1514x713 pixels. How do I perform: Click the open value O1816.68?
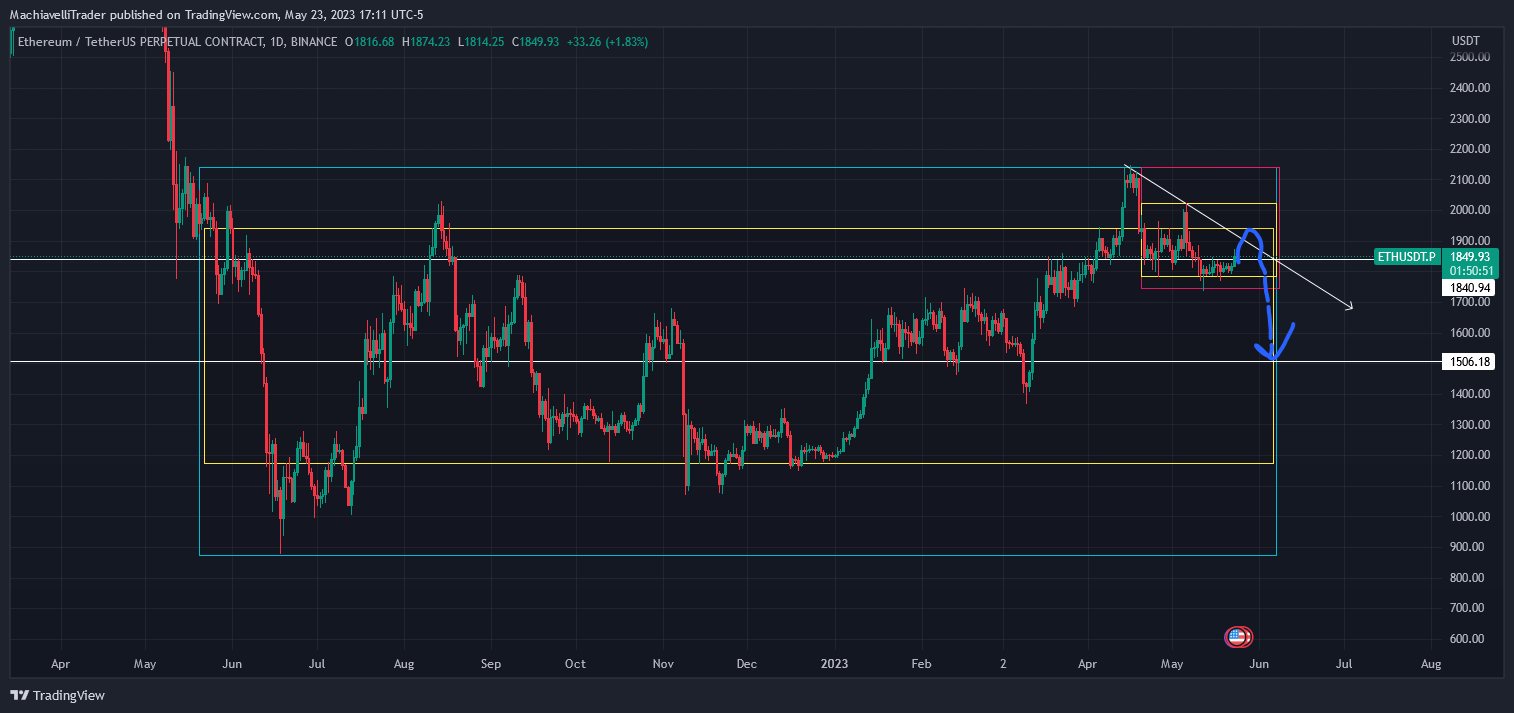coord(370,42)
